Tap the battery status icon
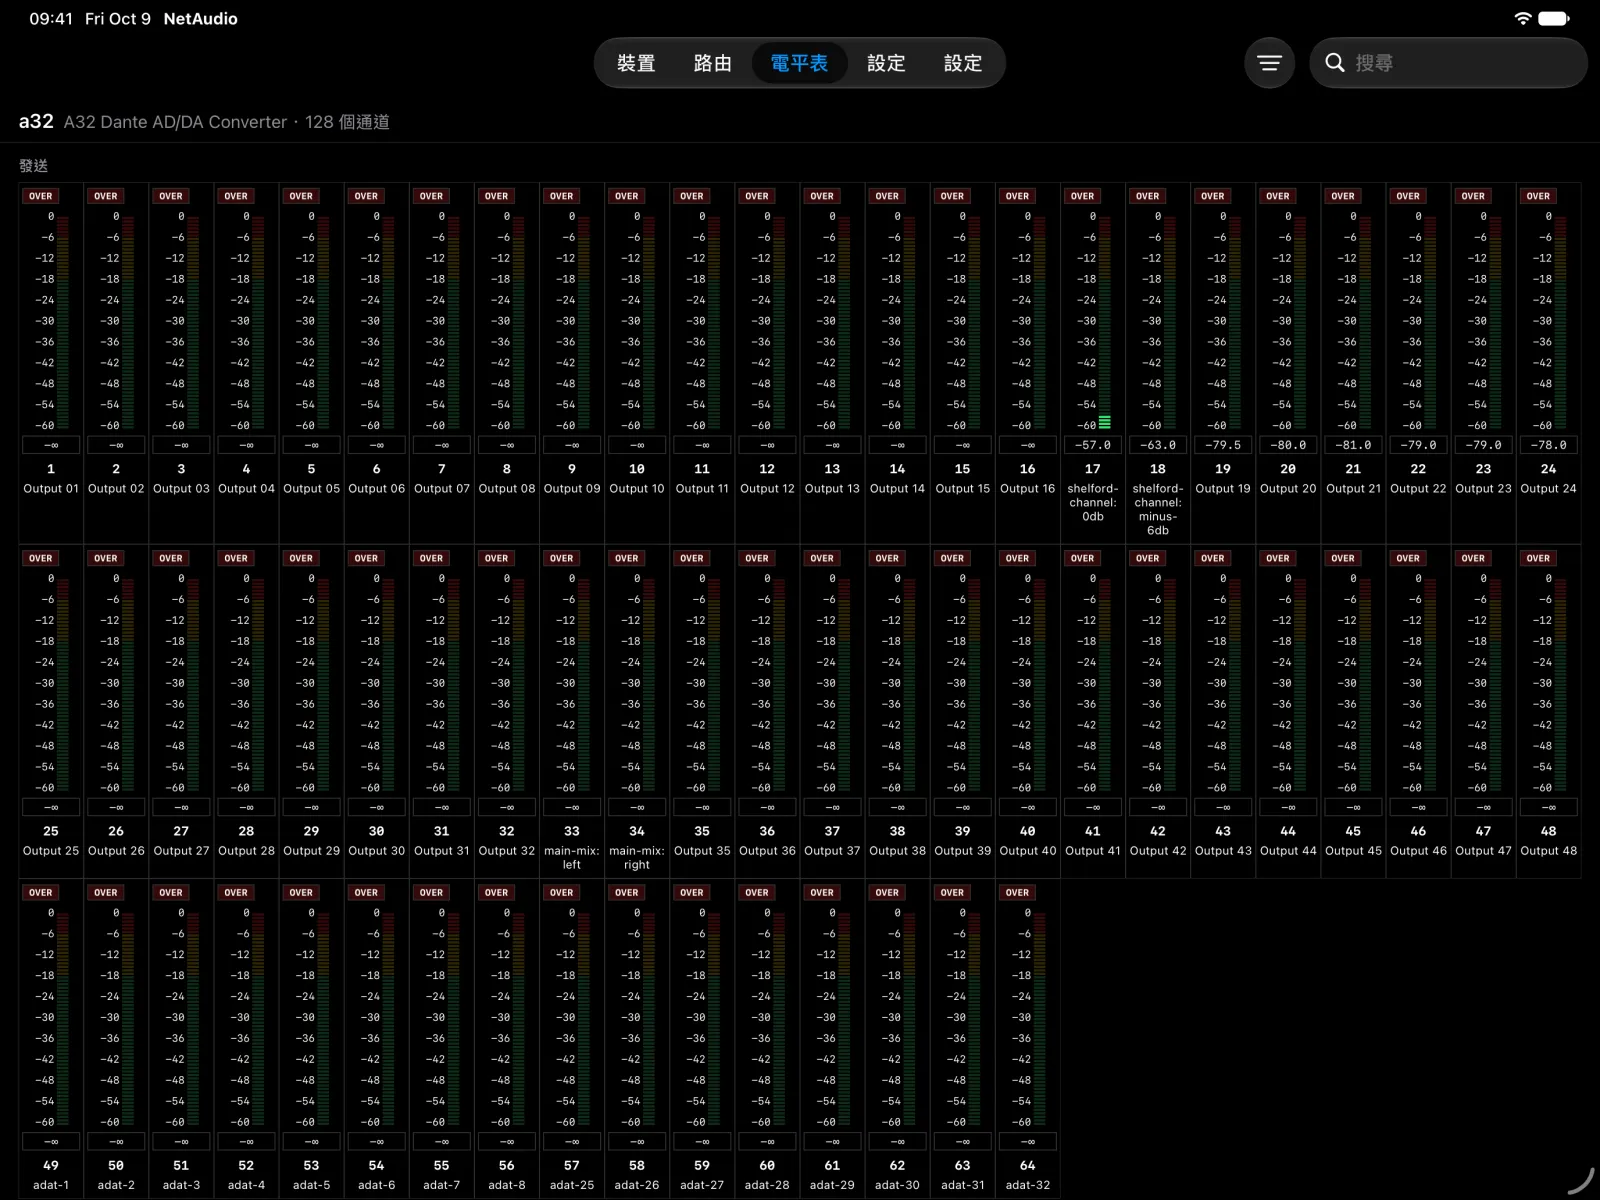This screenshot has width=1600, height=1200. [1554, 19]
